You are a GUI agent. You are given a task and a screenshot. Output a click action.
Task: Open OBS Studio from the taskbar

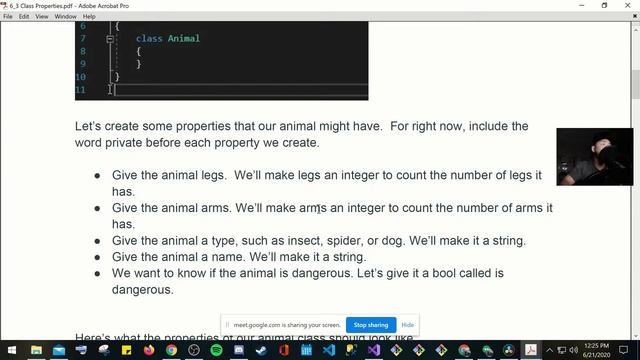coord(194,350)
